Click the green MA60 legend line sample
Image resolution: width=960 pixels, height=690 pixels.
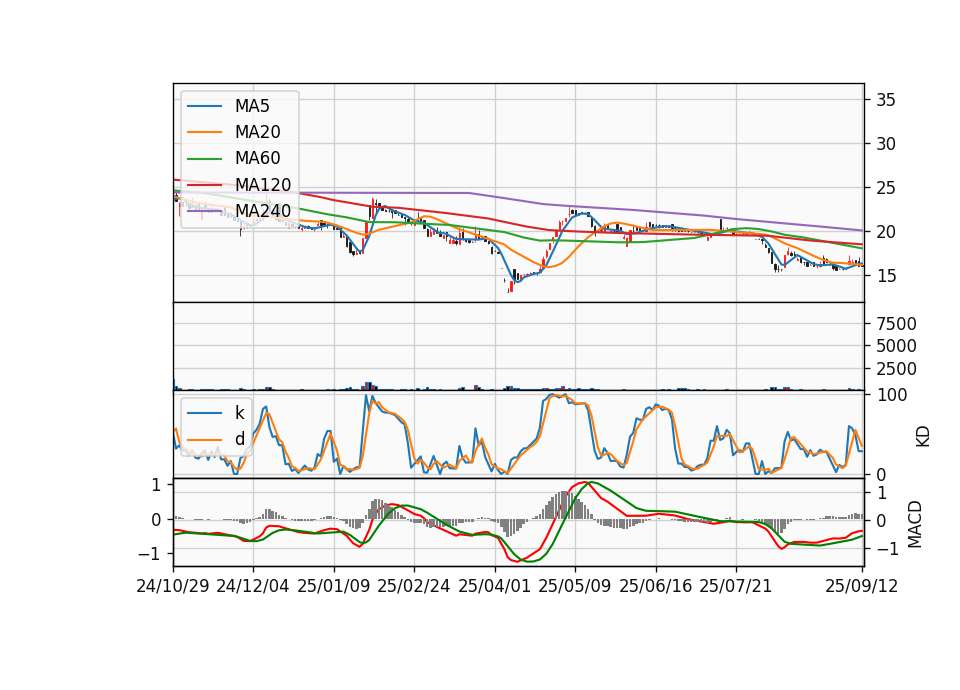[204, 159]
